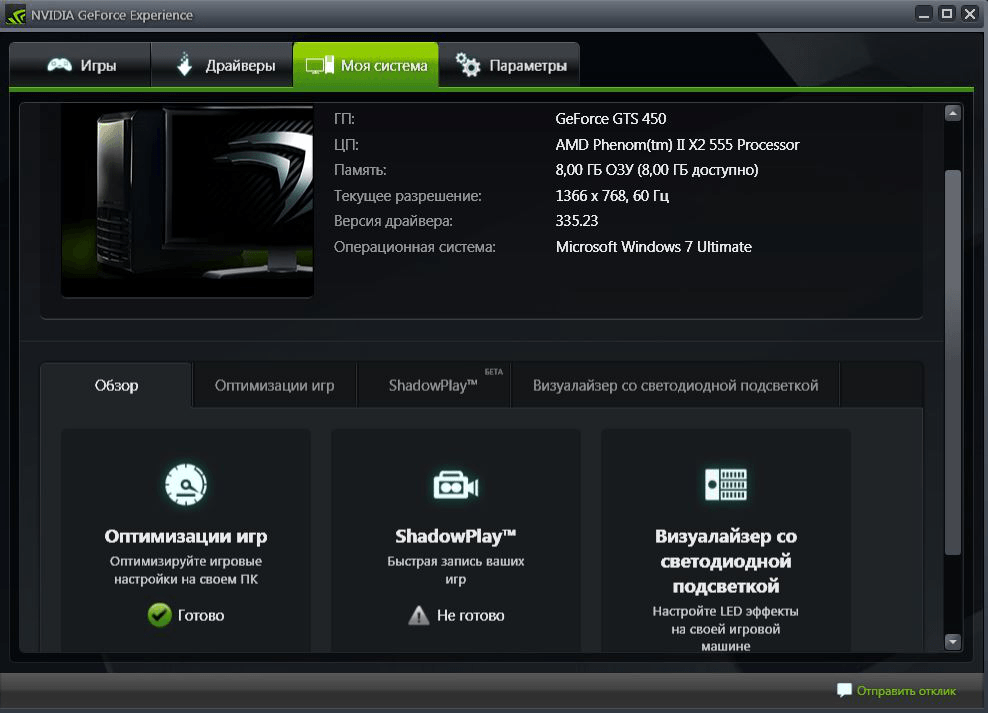Switch to the Драйверы tab
The height and width of the screenshot is (713, 988).
223,66
